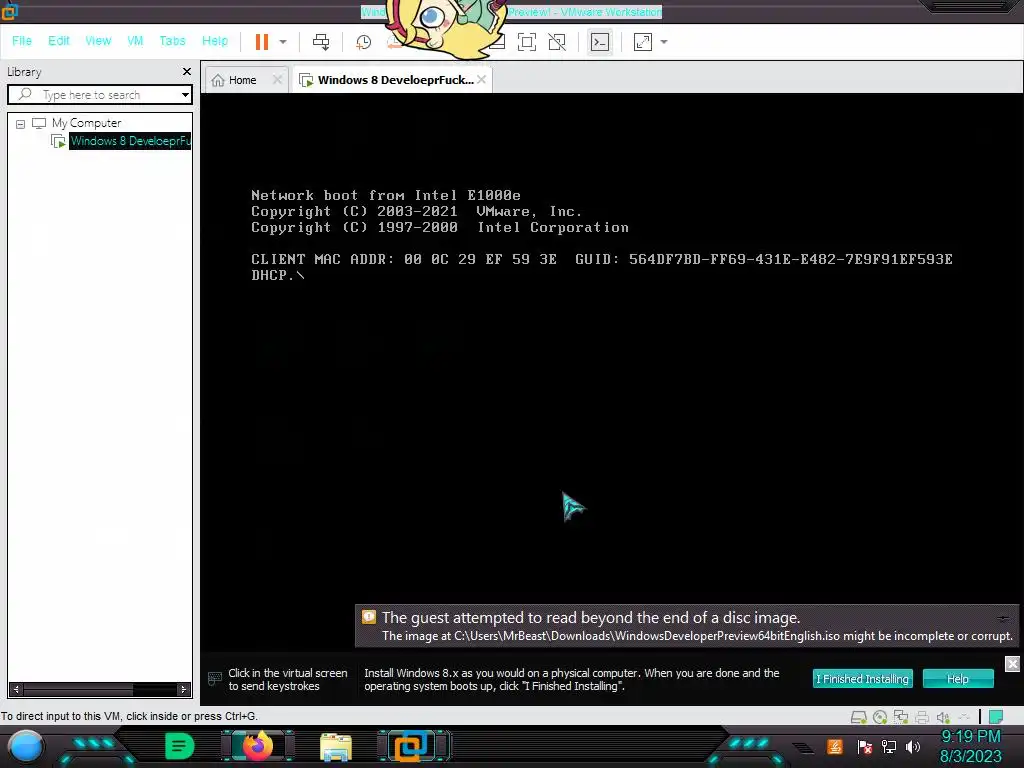
Task: Click the Send Ctrl+Alt+Del toolbar icon
Action: (x=321, y=42)
